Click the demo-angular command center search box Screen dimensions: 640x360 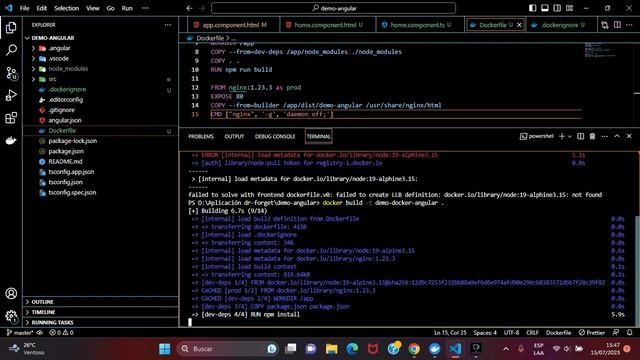point(333,8)
